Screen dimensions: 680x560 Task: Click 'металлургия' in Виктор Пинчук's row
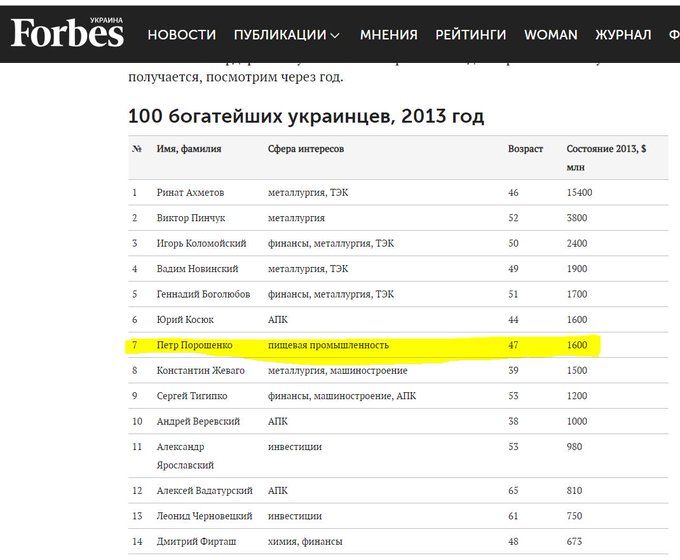pos(296,218)
